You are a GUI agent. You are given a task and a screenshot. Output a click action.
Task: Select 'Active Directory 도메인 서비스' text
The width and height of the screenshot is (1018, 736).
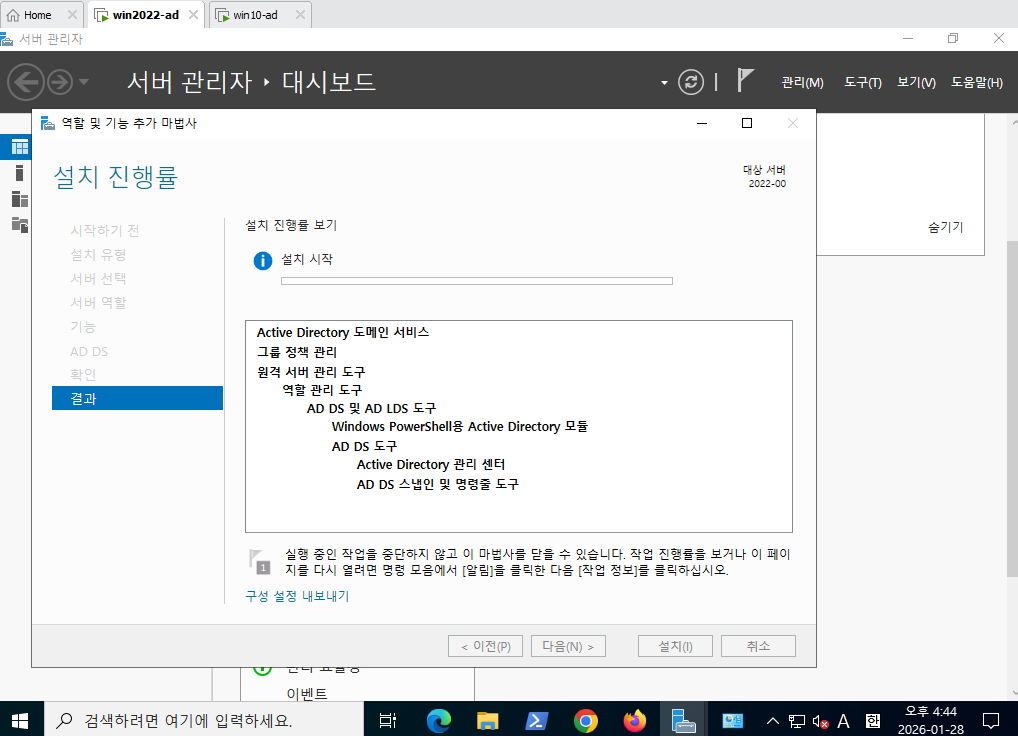[343, 332]
